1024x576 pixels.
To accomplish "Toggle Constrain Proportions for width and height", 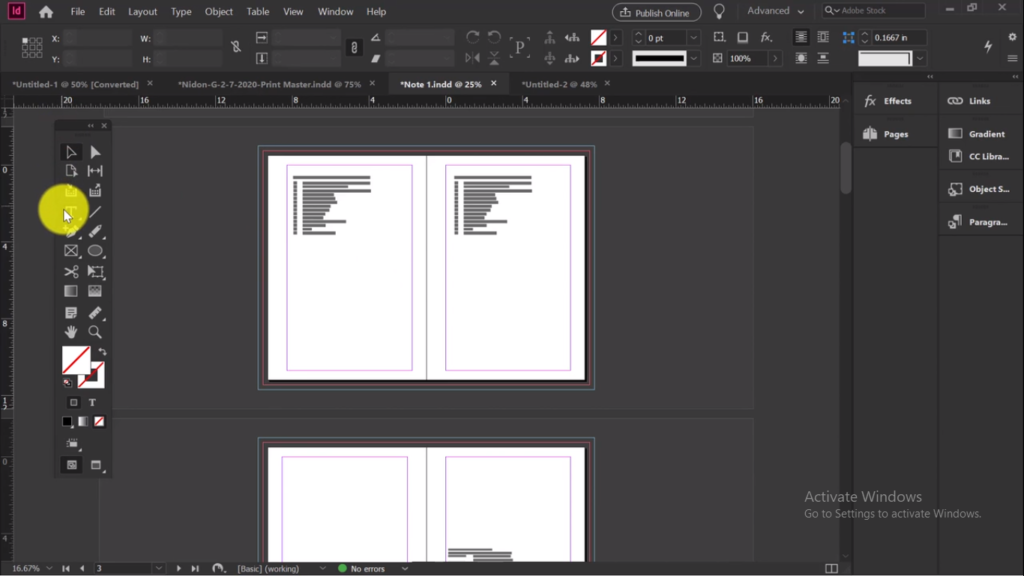I will (236, 46).
